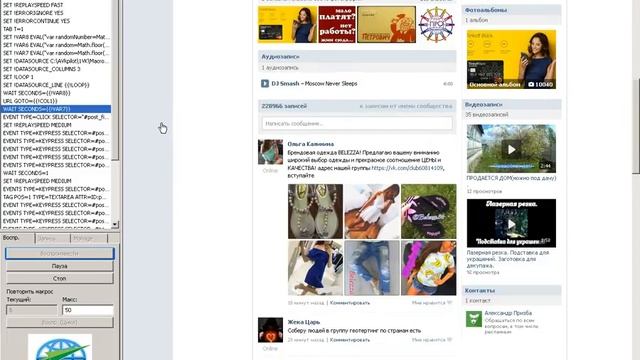
Task: Click the Пауза button
Action: [60, 266]
